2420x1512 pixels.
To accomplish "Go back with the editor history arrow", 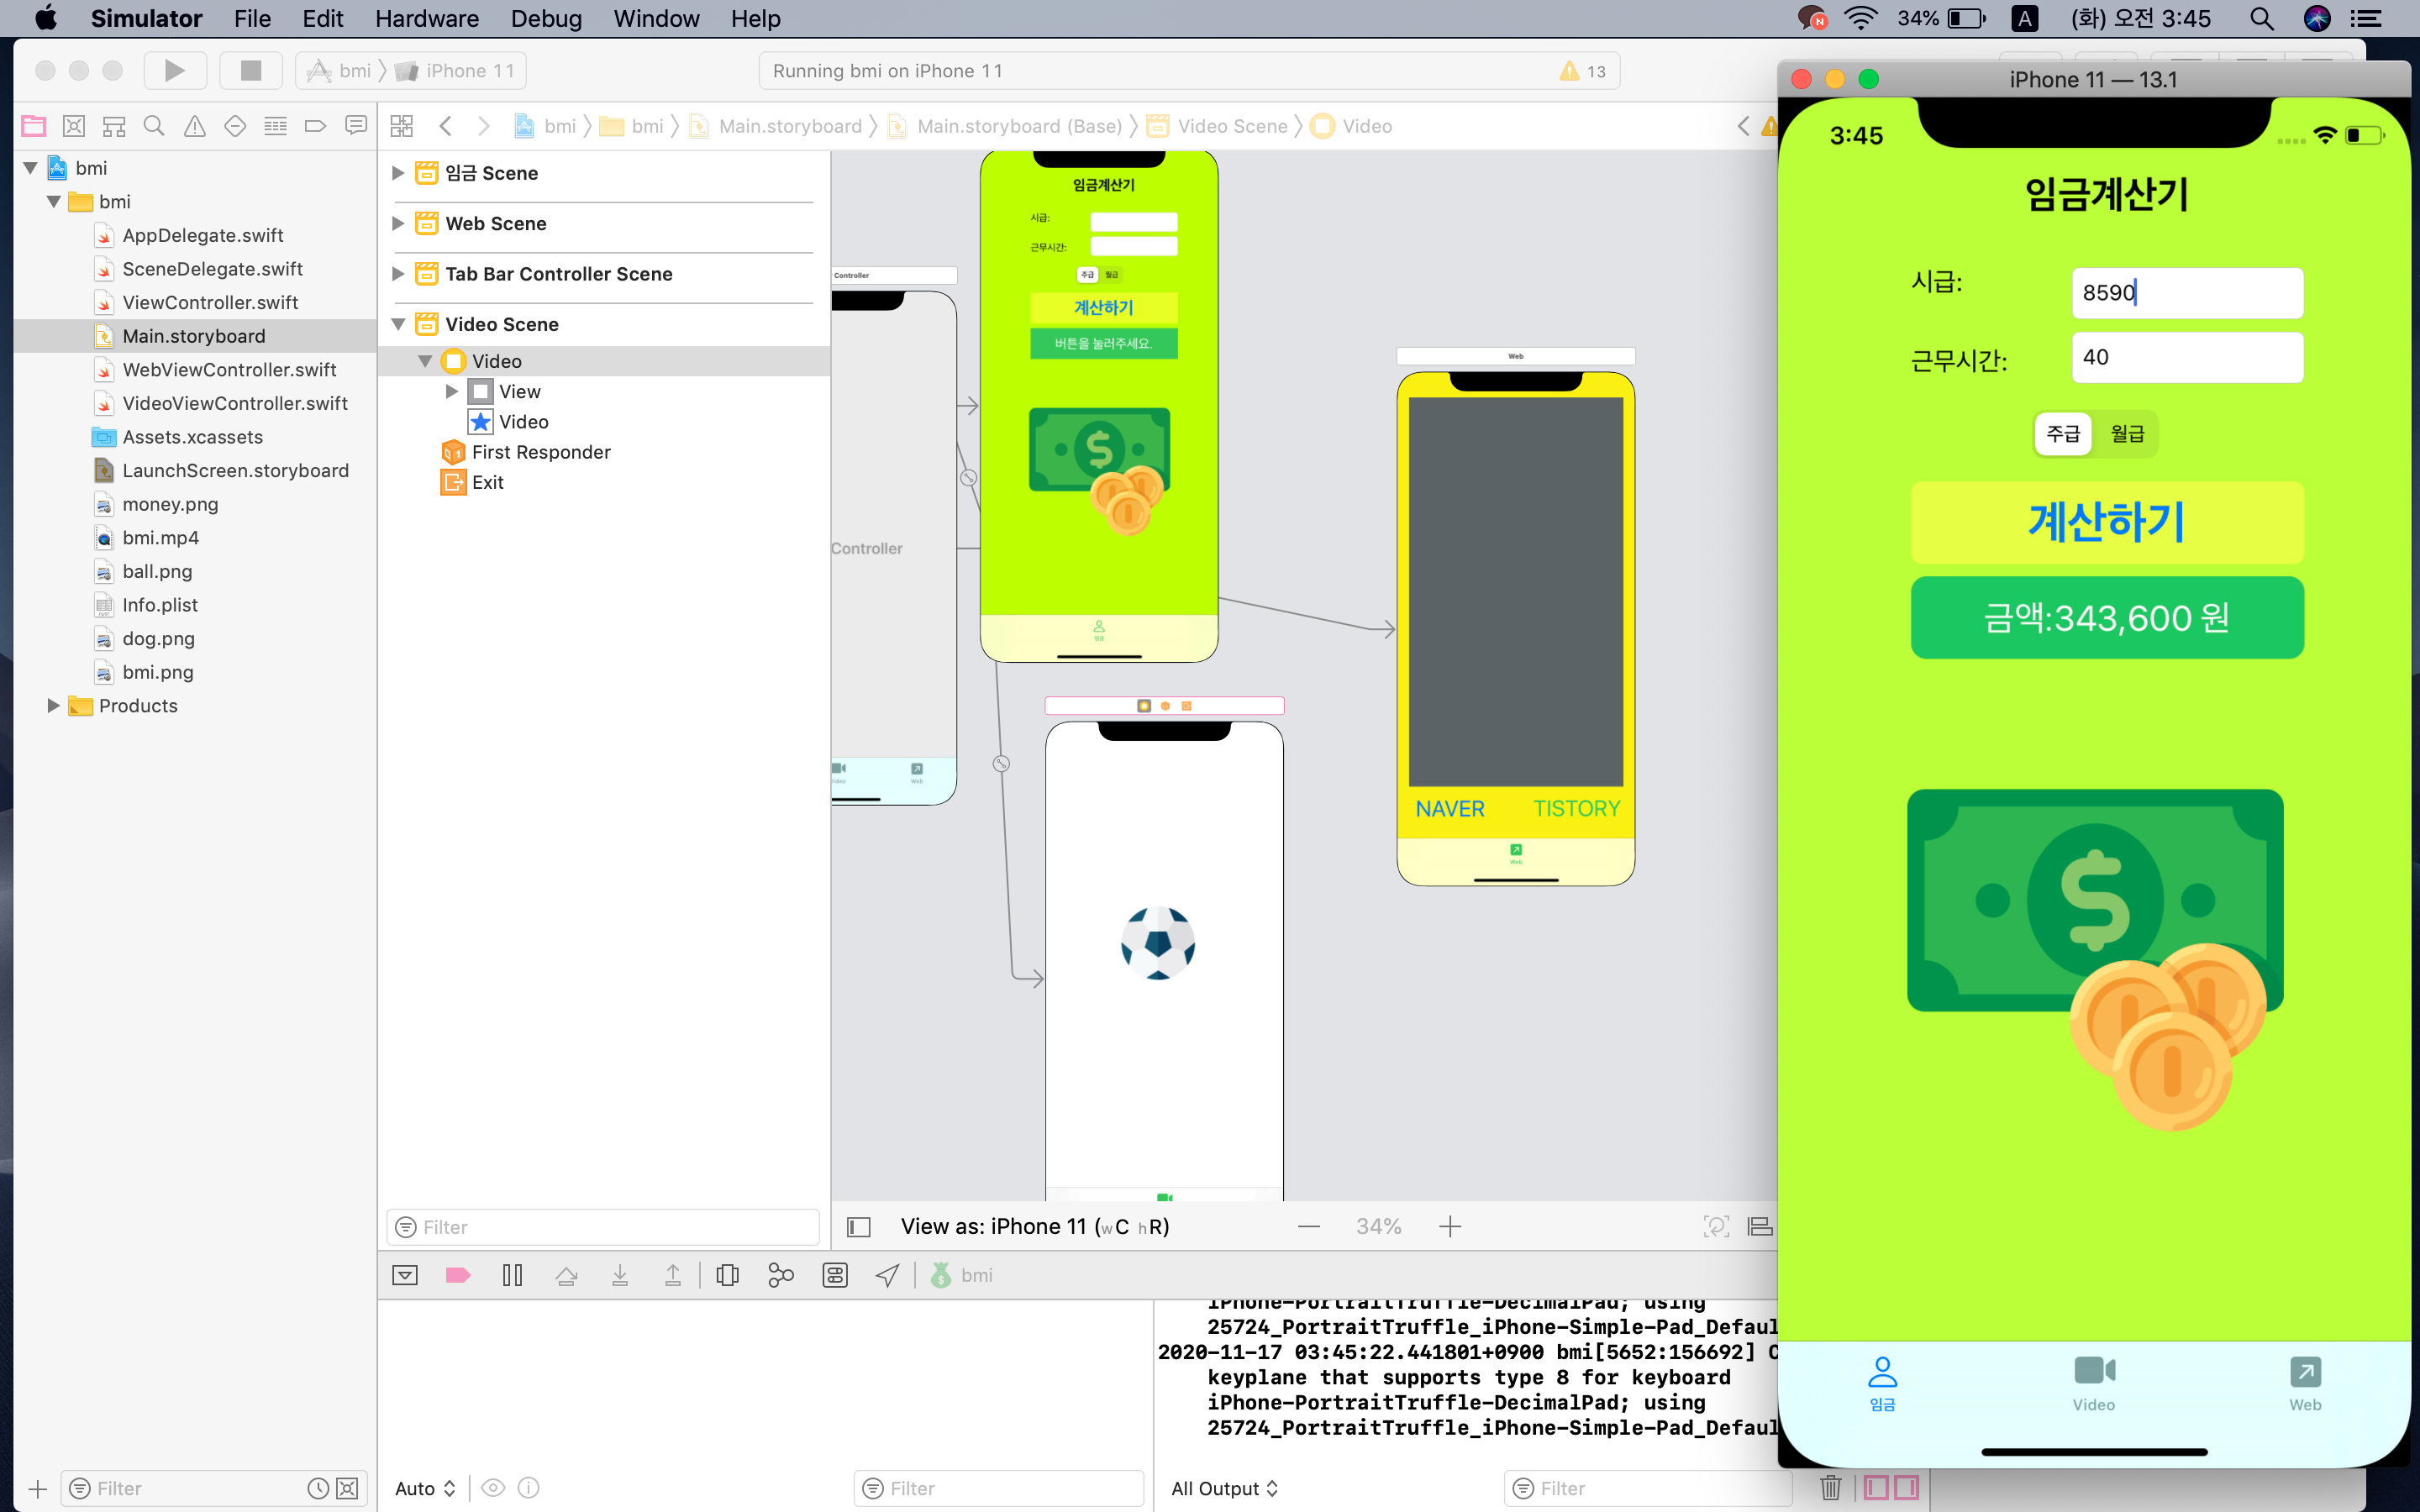I will (x=446, y=126).
